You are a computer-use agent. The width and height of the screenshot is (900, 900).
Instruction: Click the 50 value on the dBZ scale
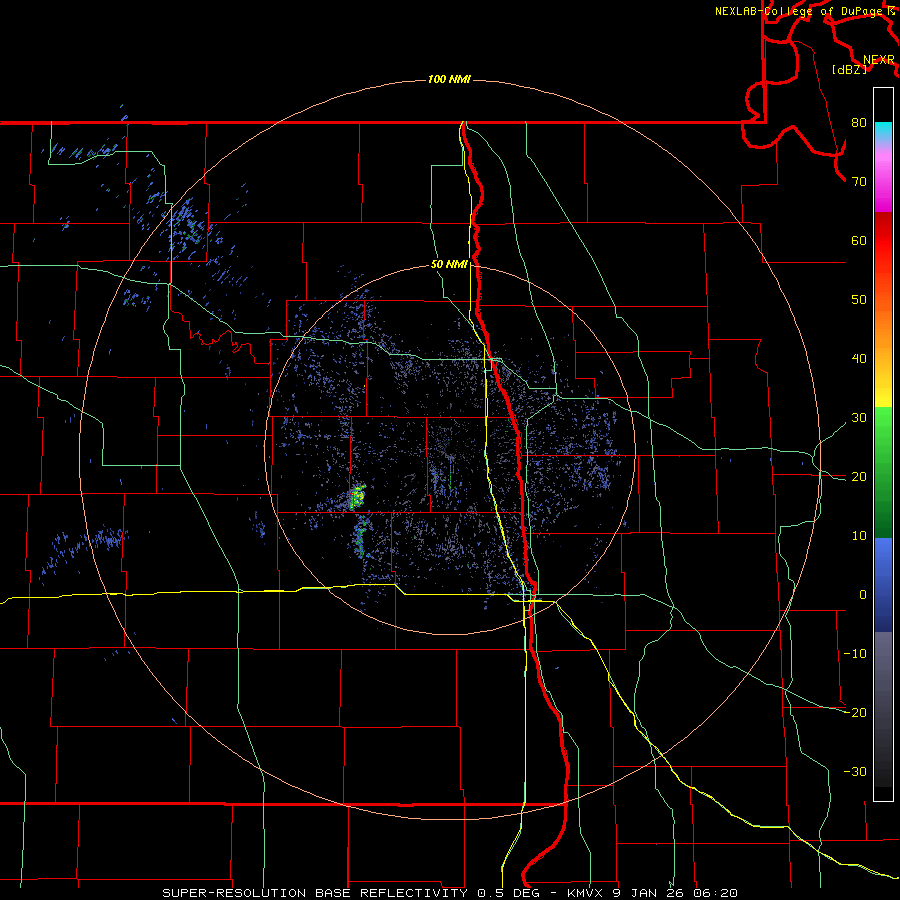pos(859,300)
